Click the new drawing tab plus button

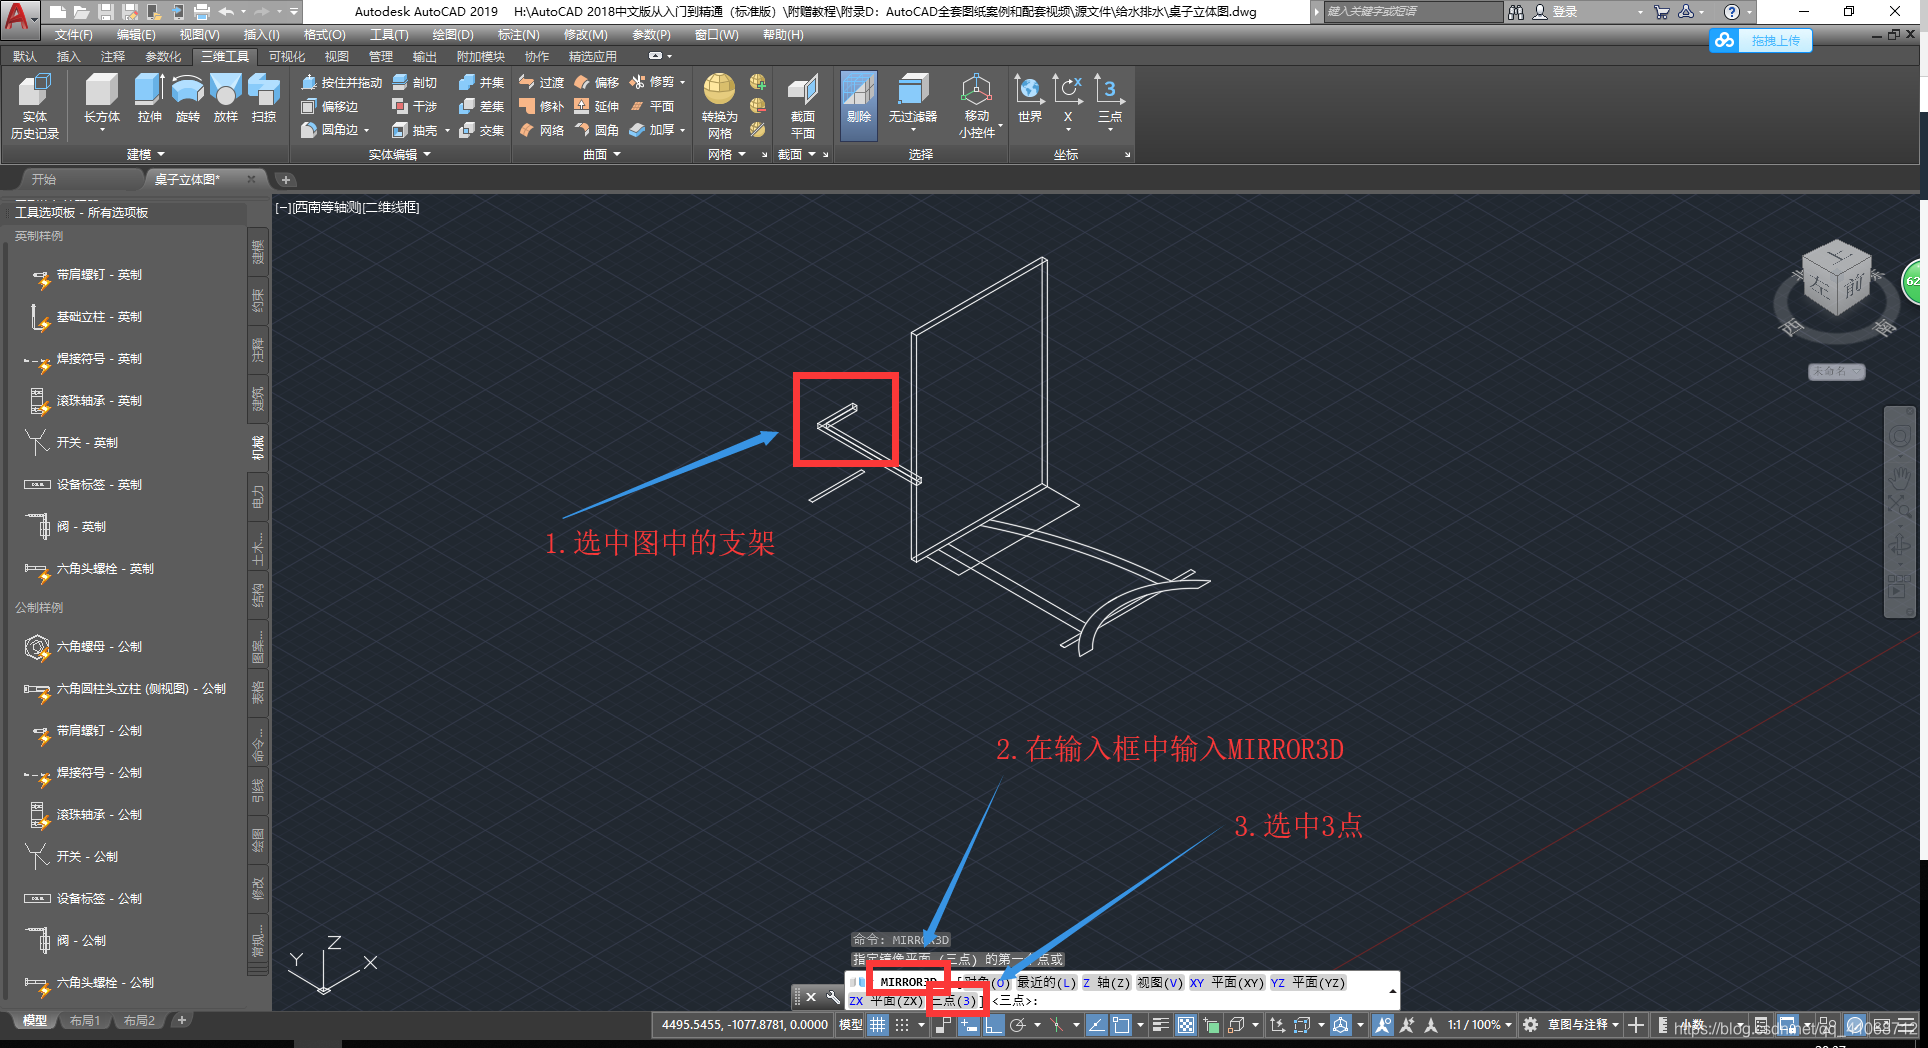coord(285,180)
